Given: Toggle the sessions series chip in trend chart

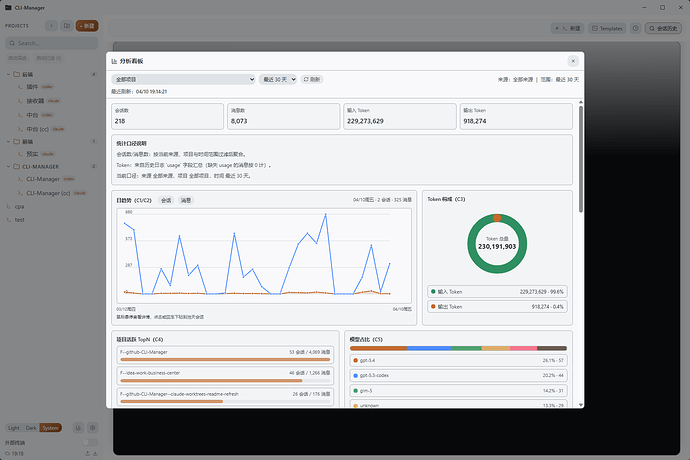Looking at the screenshot, I should pyautogui.click(x=166, y=200).
